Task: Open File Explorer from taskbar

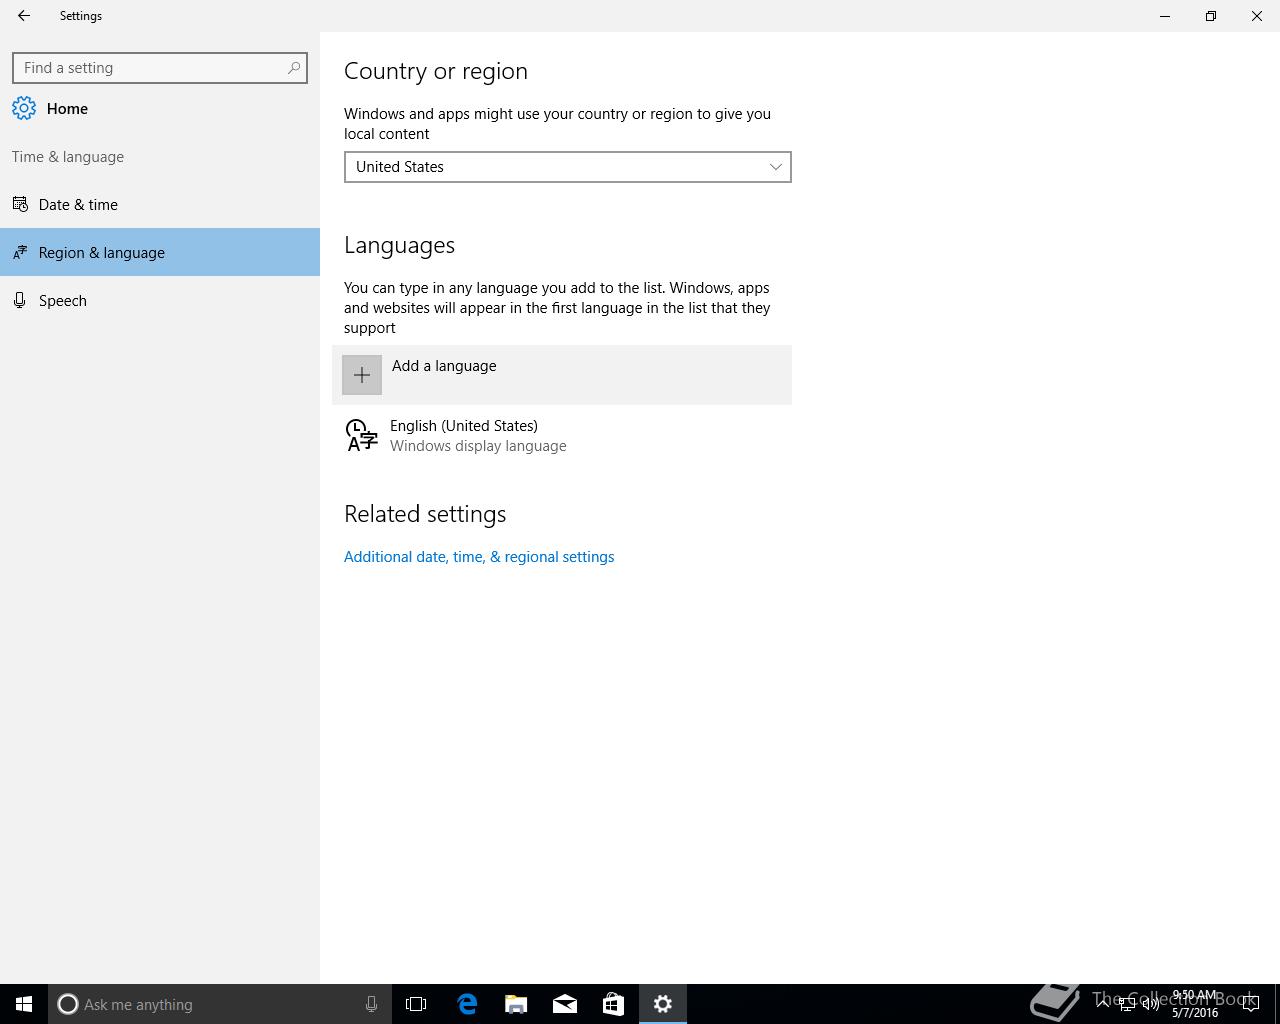Action: (x=516, y=1004)
